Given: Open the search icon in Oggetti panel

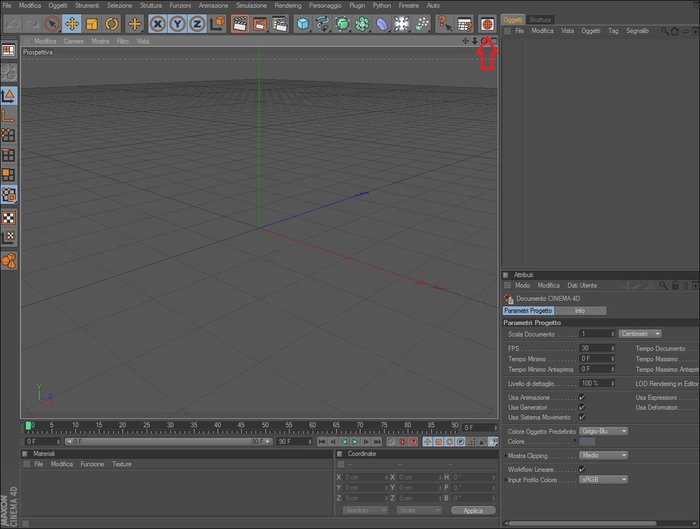Looking at the screenshot, I should 664,31.
